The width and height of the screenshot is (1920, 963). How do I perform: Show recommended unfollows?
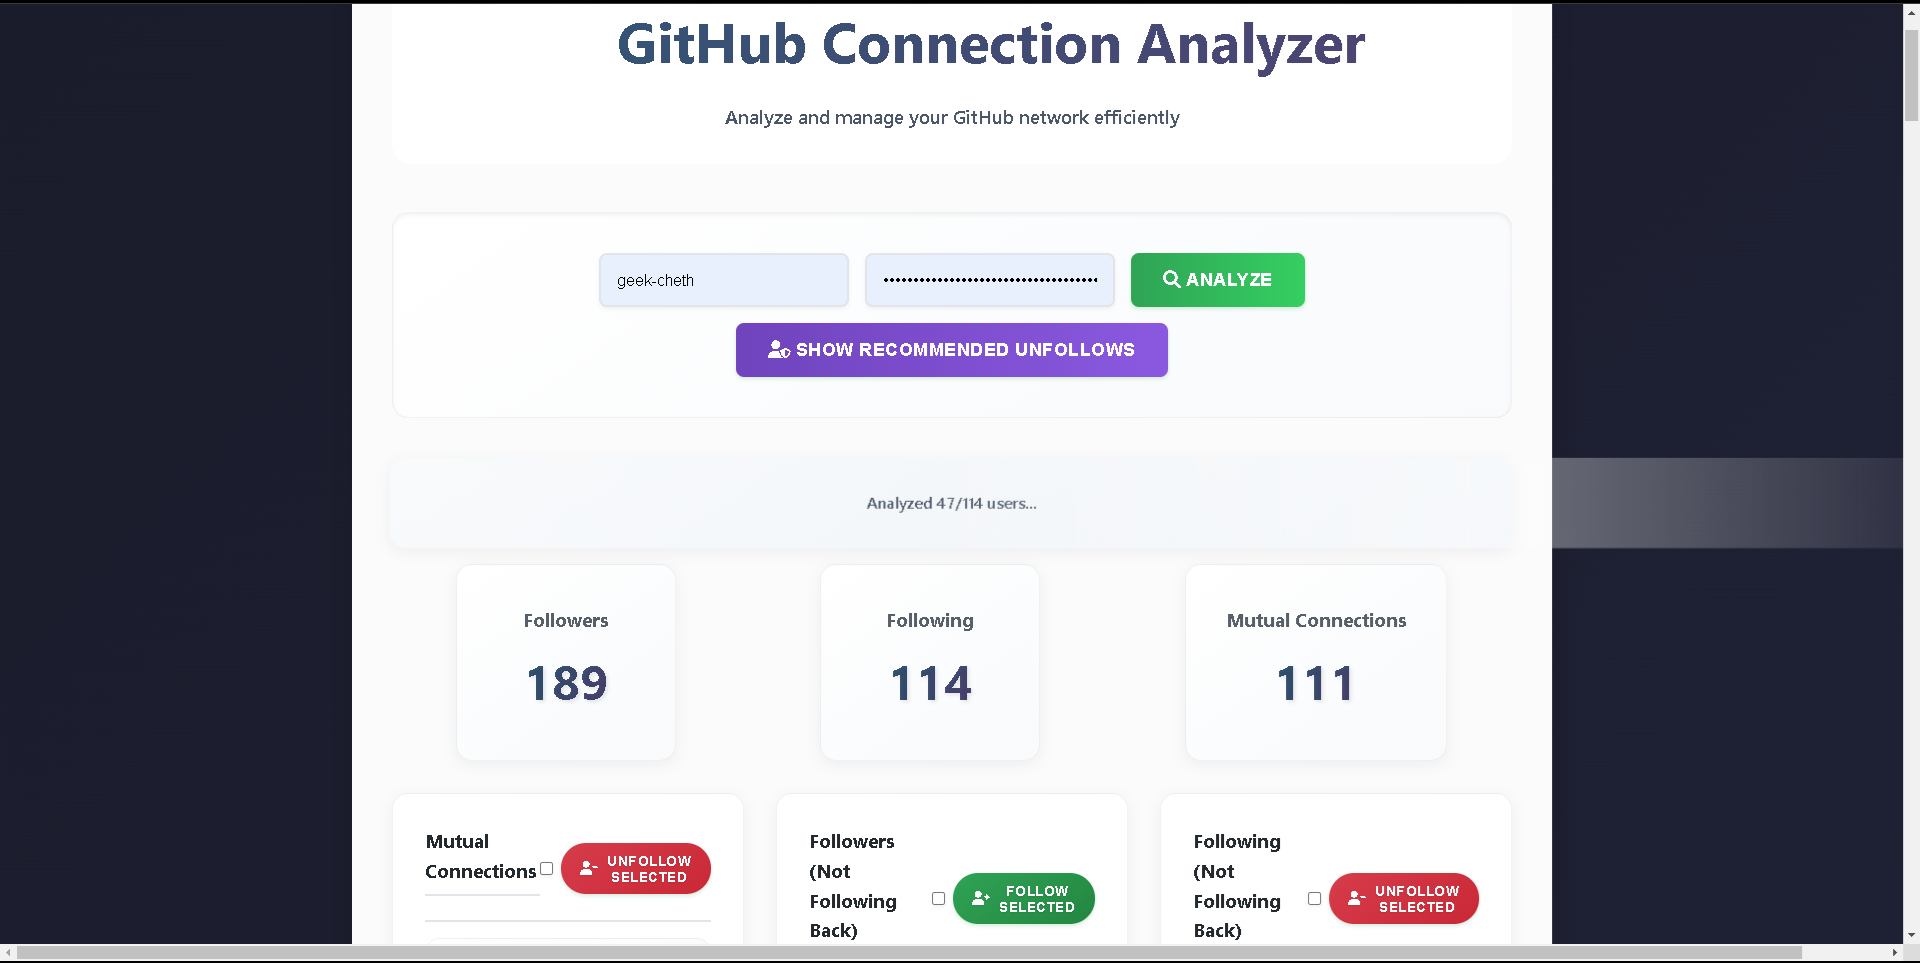coord(951,350)
